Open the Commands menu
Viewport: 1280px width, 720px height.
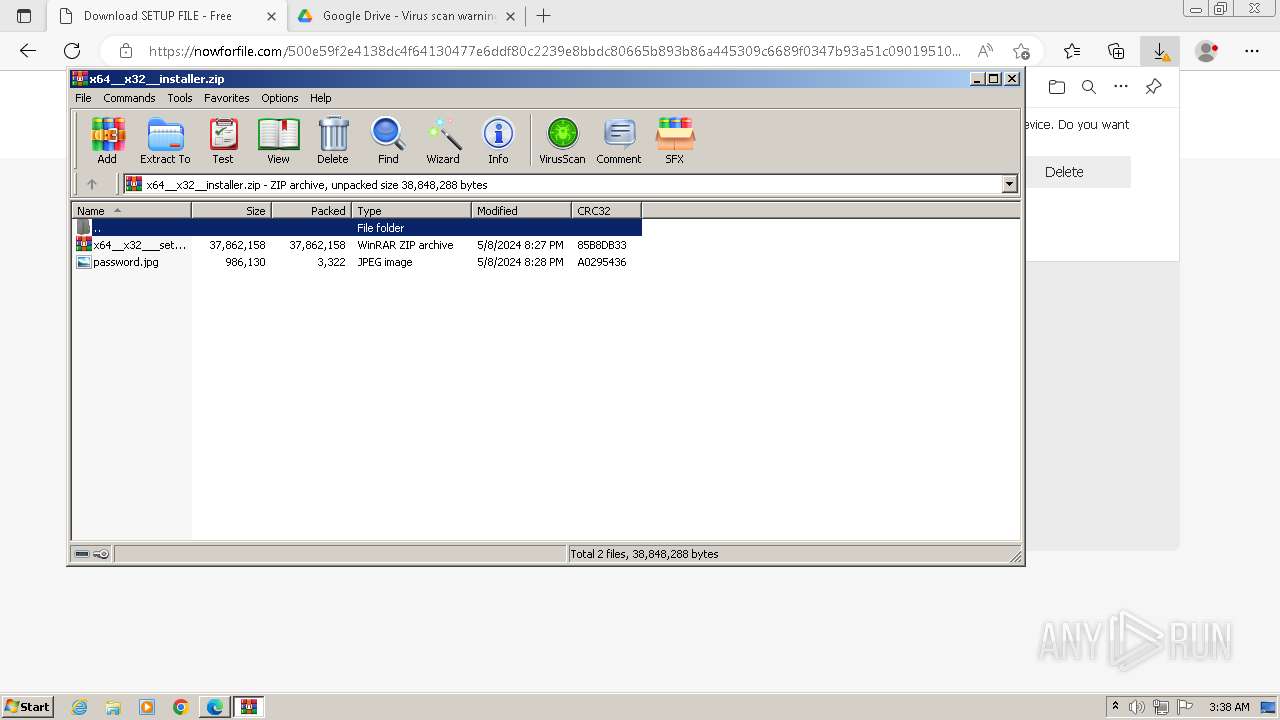point(129,98)
